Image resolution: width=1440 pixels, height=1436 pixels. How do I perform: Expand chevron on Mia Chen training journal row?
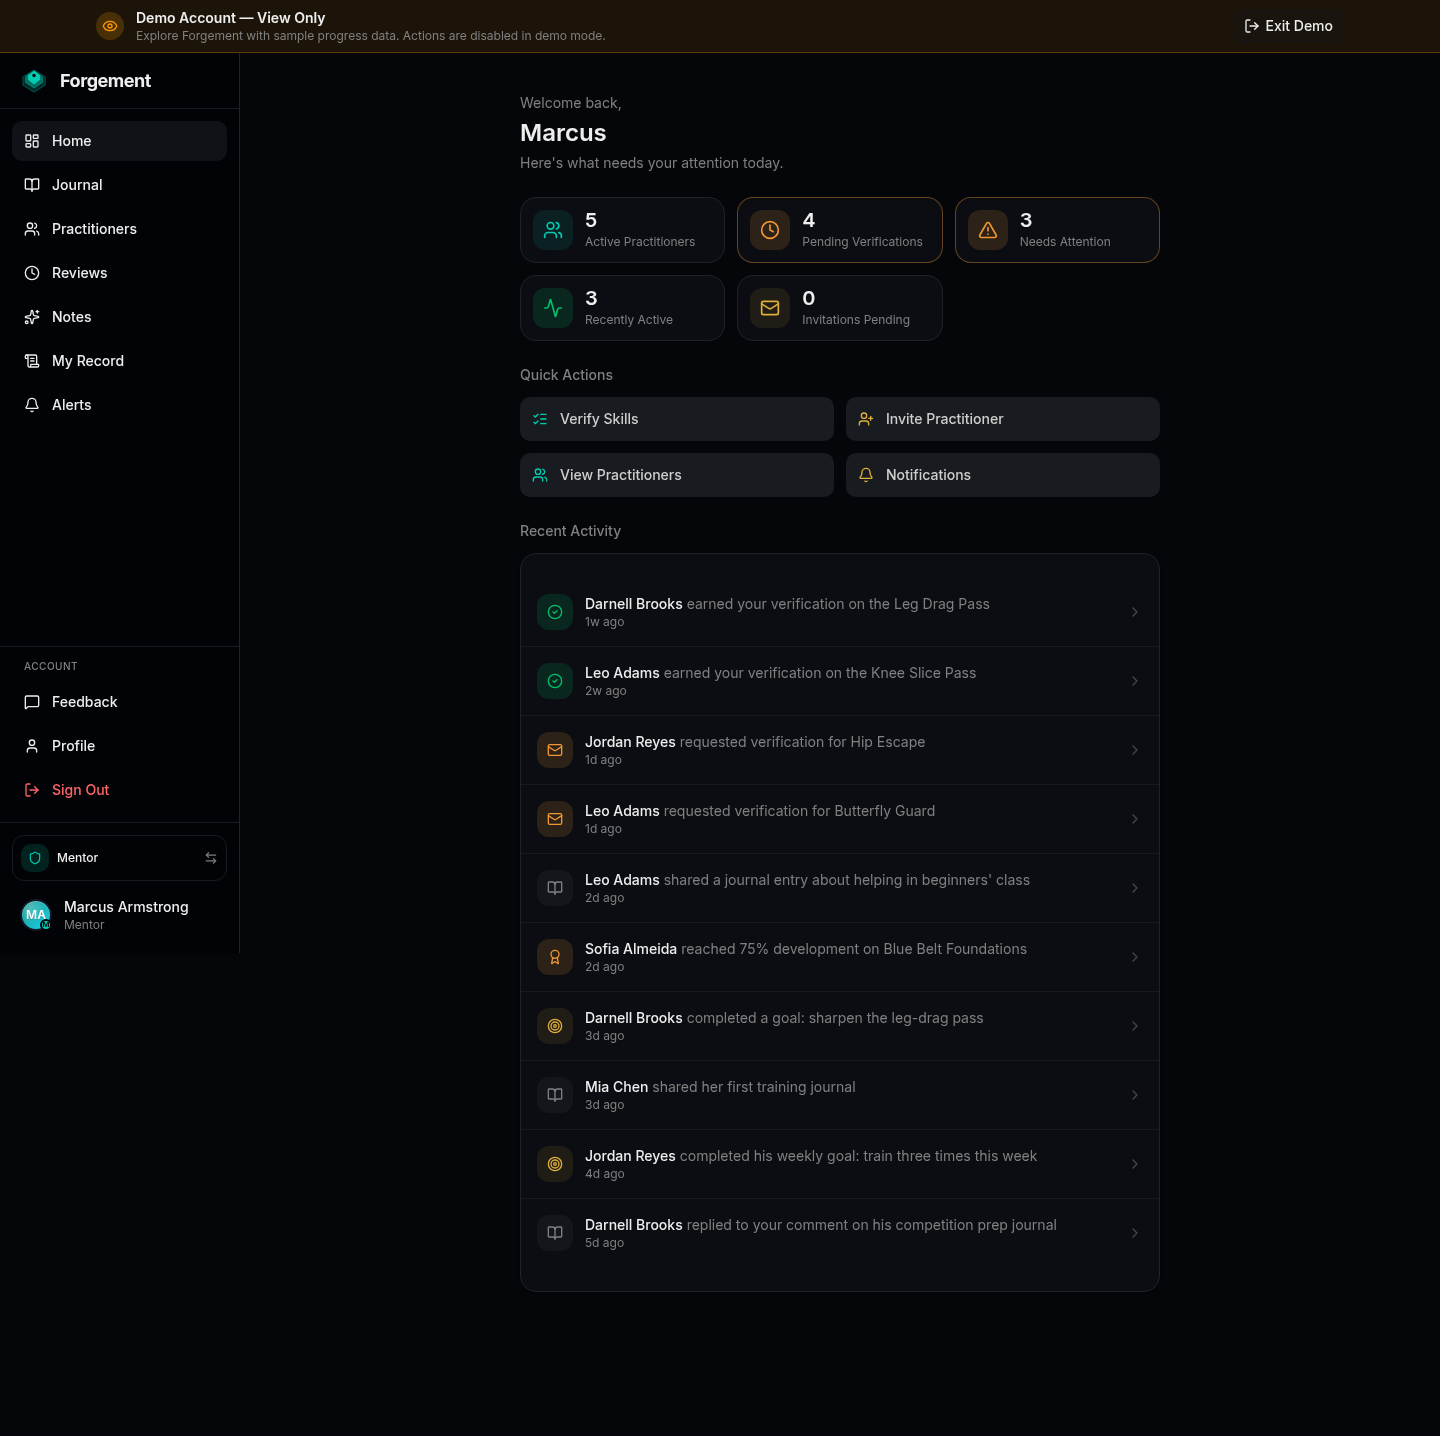pyautogui.click(x=1135, y=1095)
